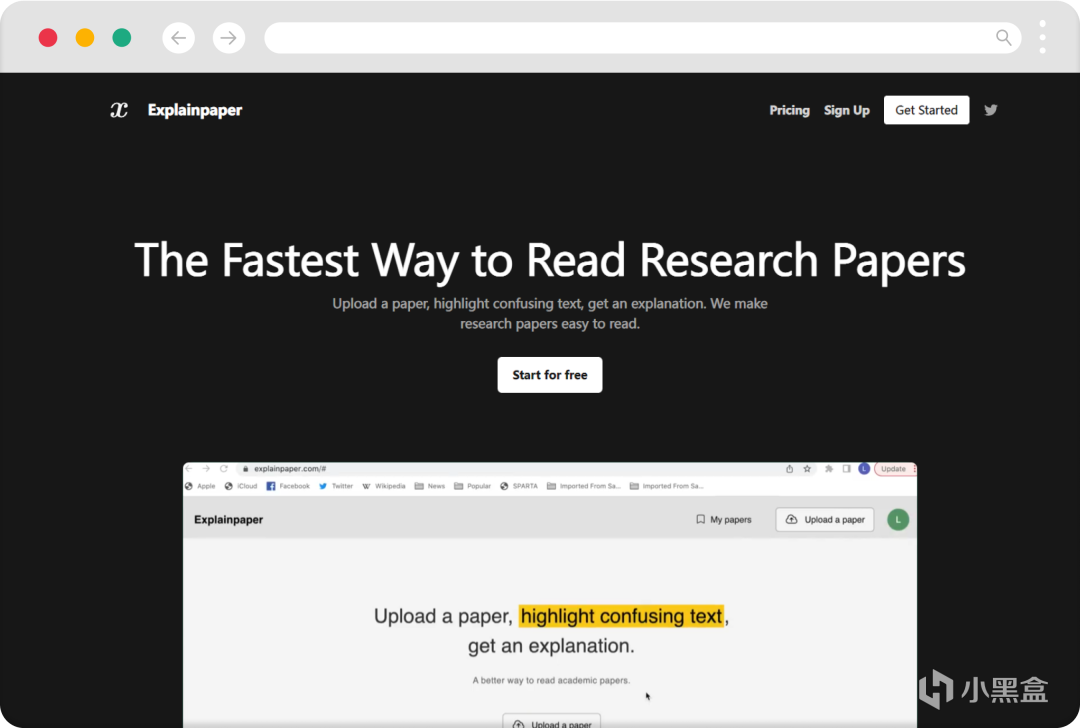The width and height of the screenshot is (1080, 728).
Task: Select 'A better way to read academic papers.'
Action: 551,680
